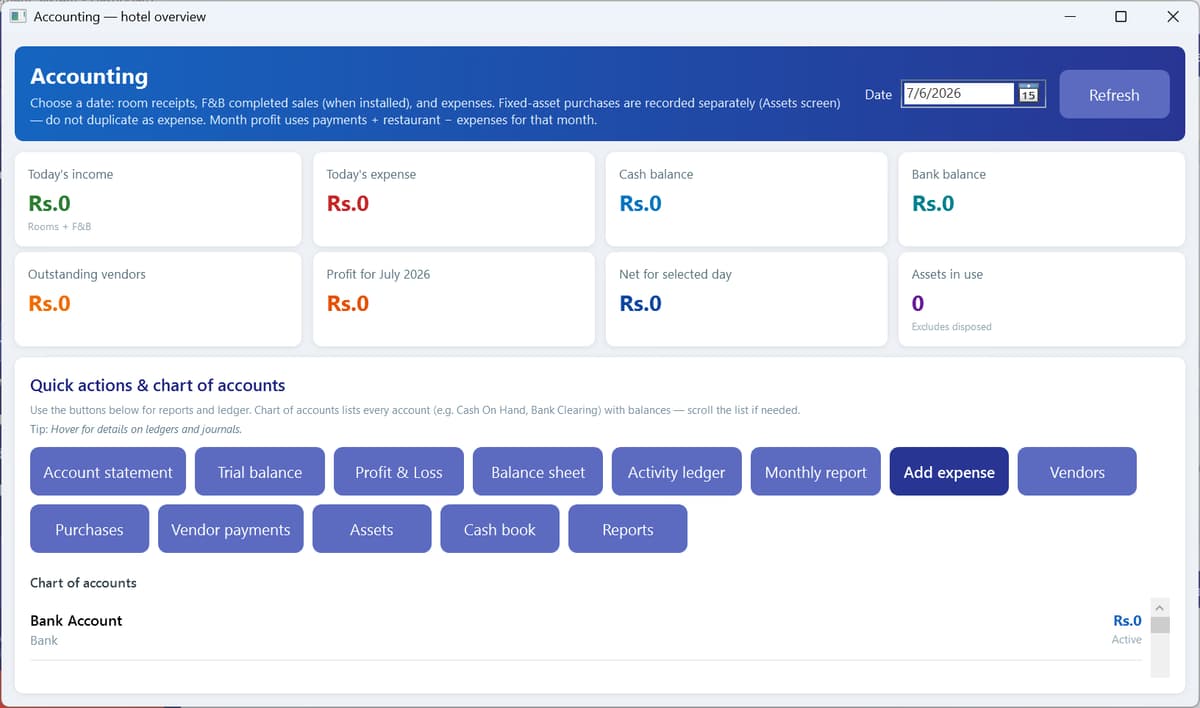The height and width of the screenshot is (708, 1200).
Task: Open the Account statement report
Action: click(108, 471)
